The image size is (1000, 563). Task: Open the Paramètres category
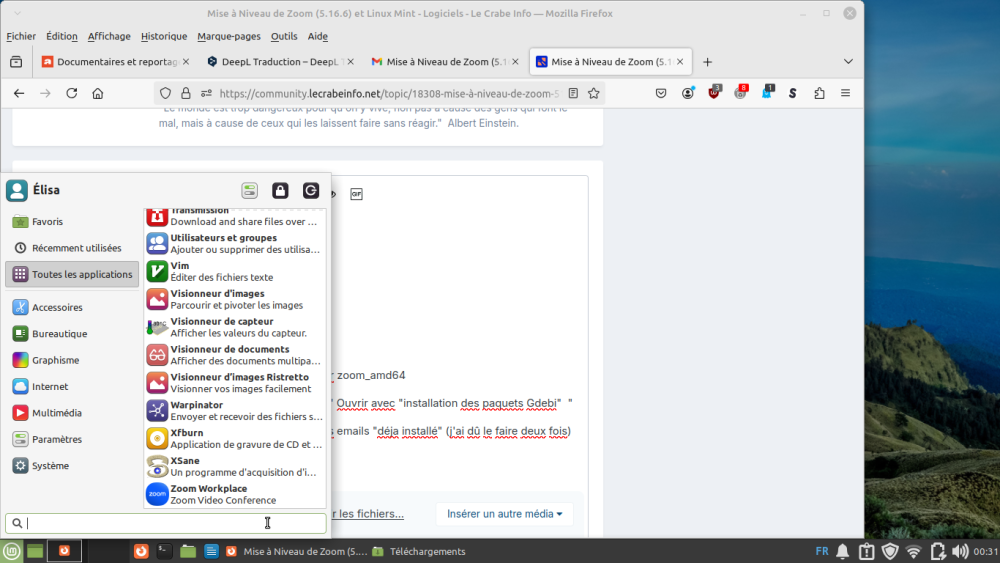click(x=71, y=439)
